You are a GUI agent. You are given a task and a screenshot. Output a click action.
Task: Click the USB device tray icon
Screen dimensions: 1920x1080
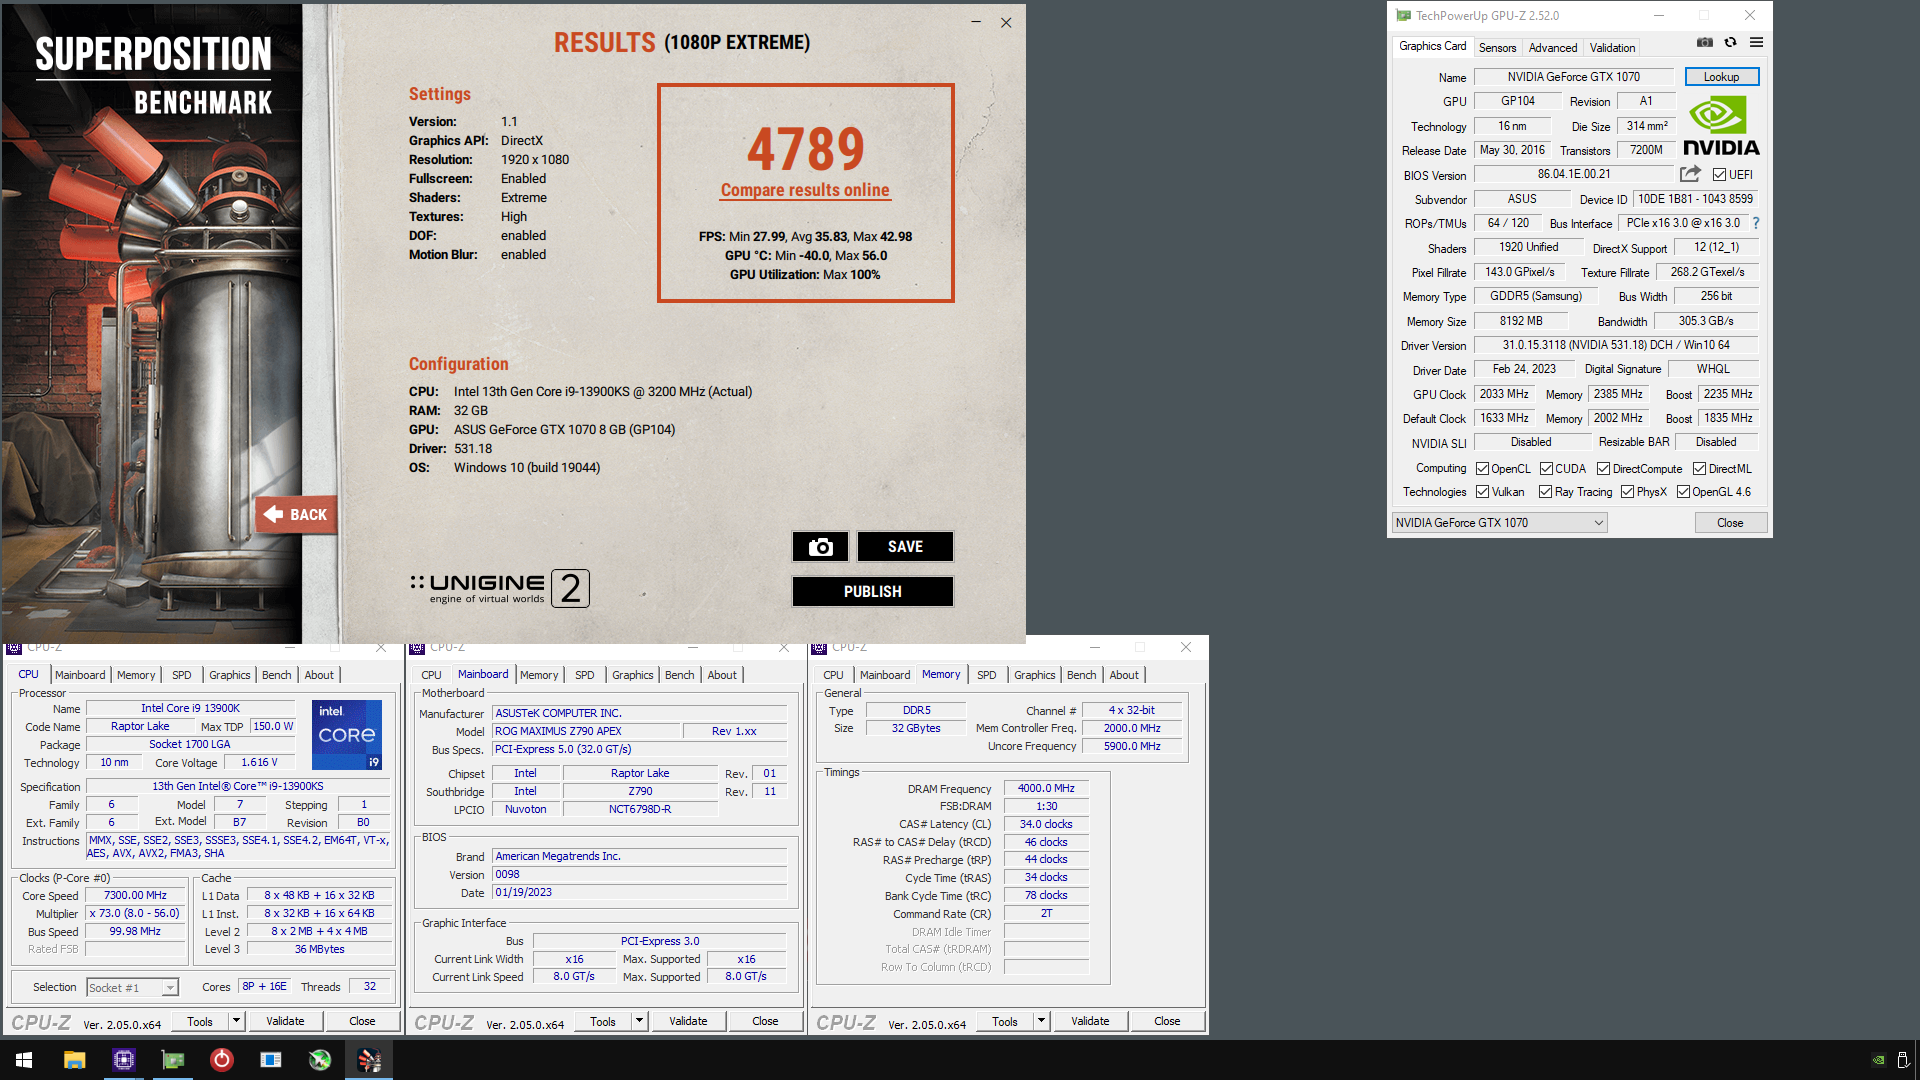(1902, 1060)
